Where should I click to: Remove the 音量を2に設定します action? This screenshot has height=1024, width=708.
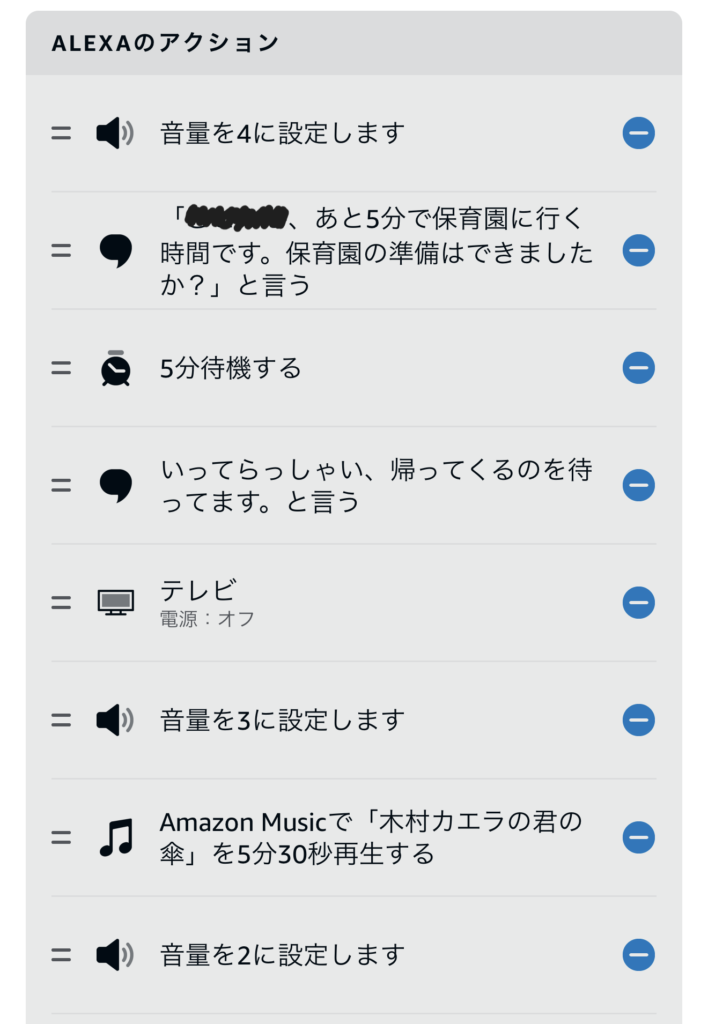[x=638, y=955]
